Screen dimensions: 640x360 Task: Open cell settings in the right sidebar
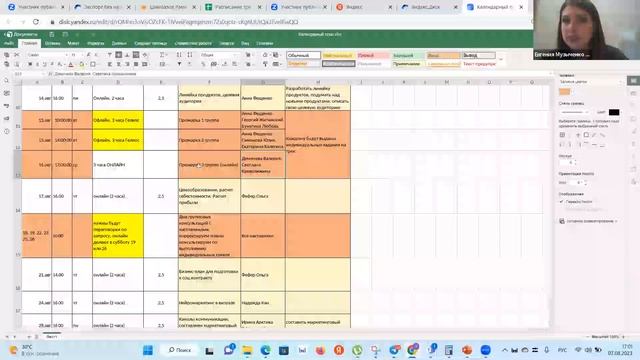pyautogui.click(x=633, y=81)
